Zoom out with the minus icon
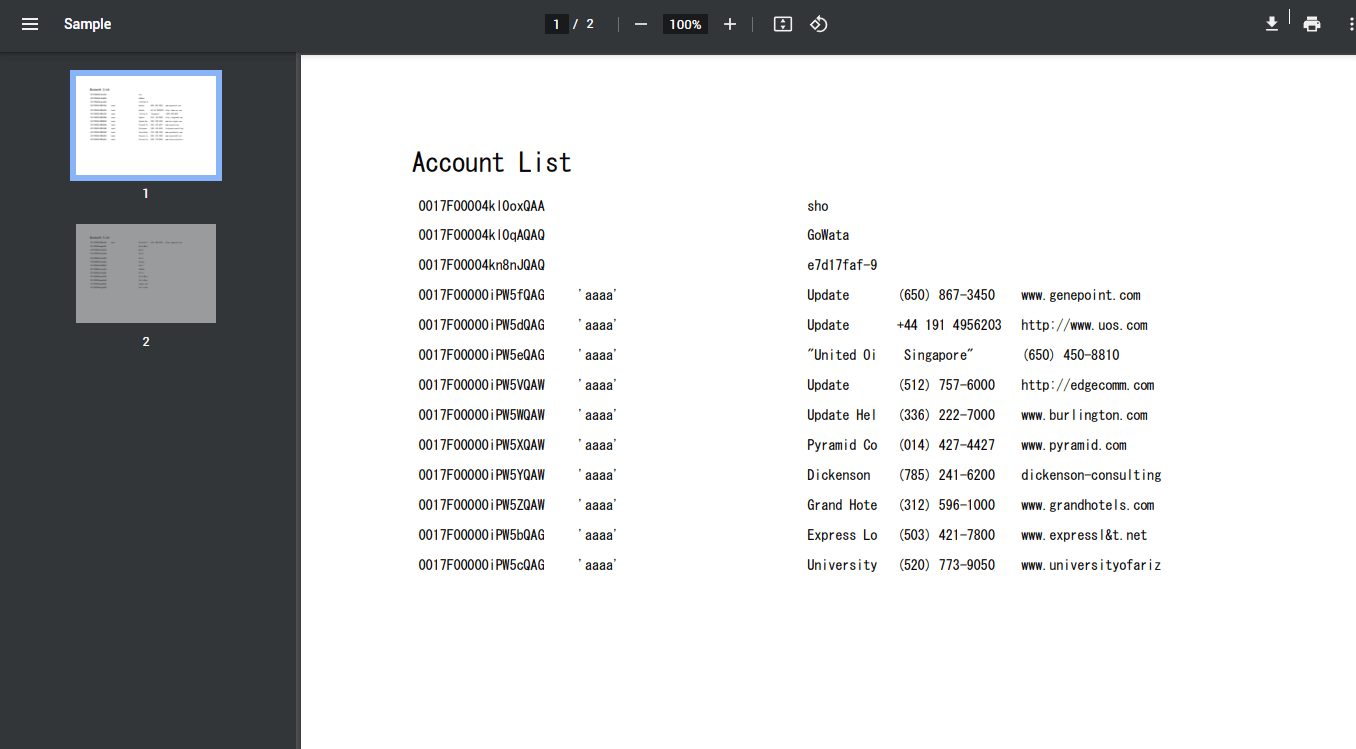Viewport: 1356px width, 749px height. pos(641,24)
